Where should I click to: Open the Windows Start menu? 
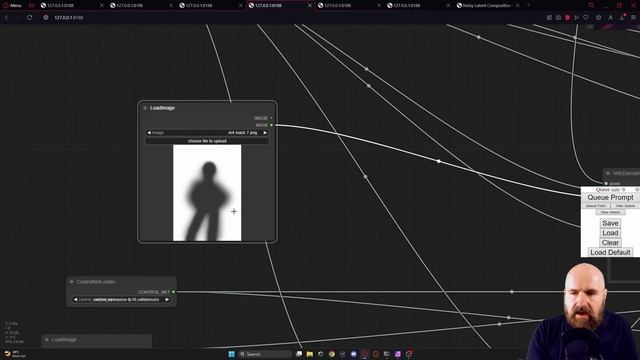[x=231, y=354]
